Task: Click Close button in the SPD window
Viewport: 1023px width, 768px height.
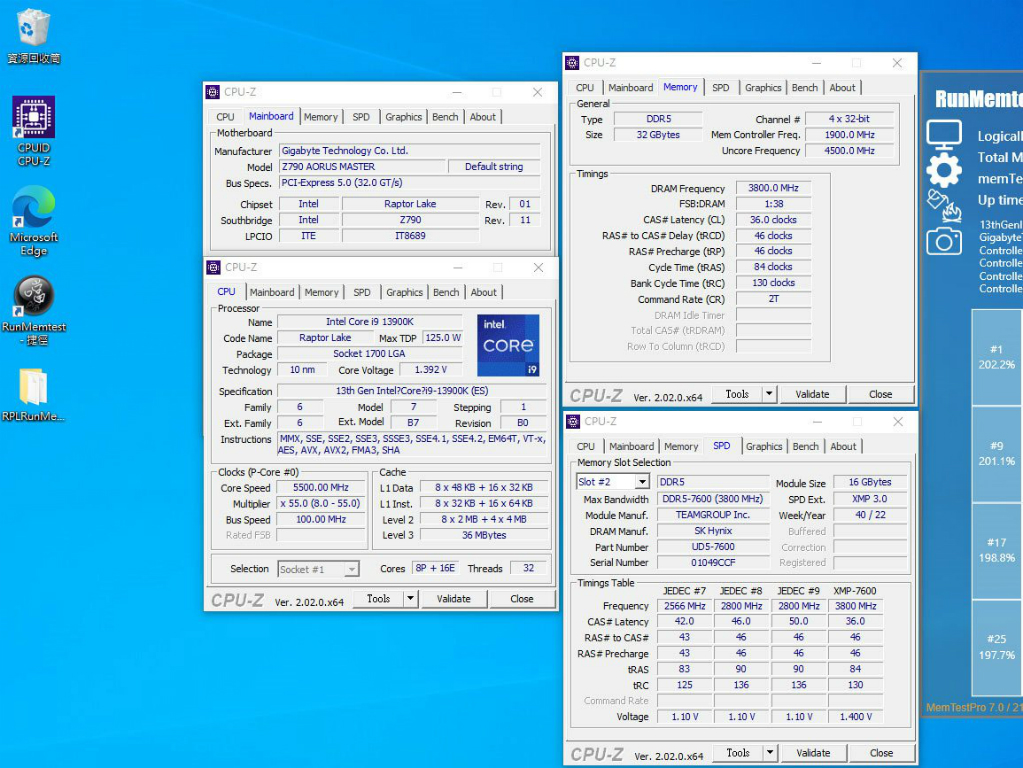Action: [x=881, y=753]
